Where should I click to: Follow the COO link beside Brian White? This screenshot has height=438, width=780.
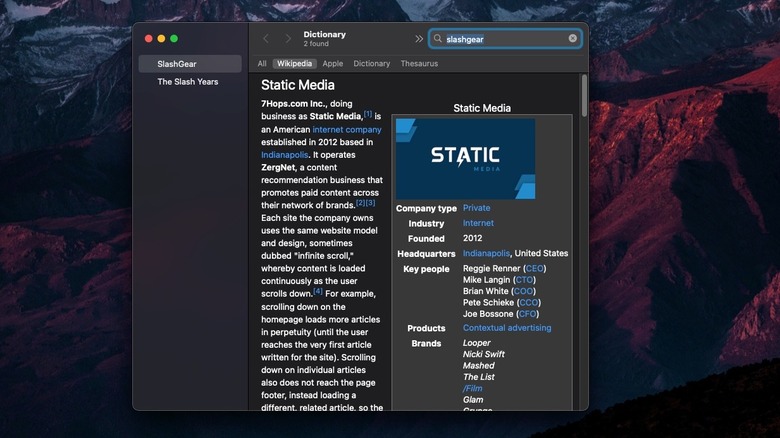tap(523, 291)
